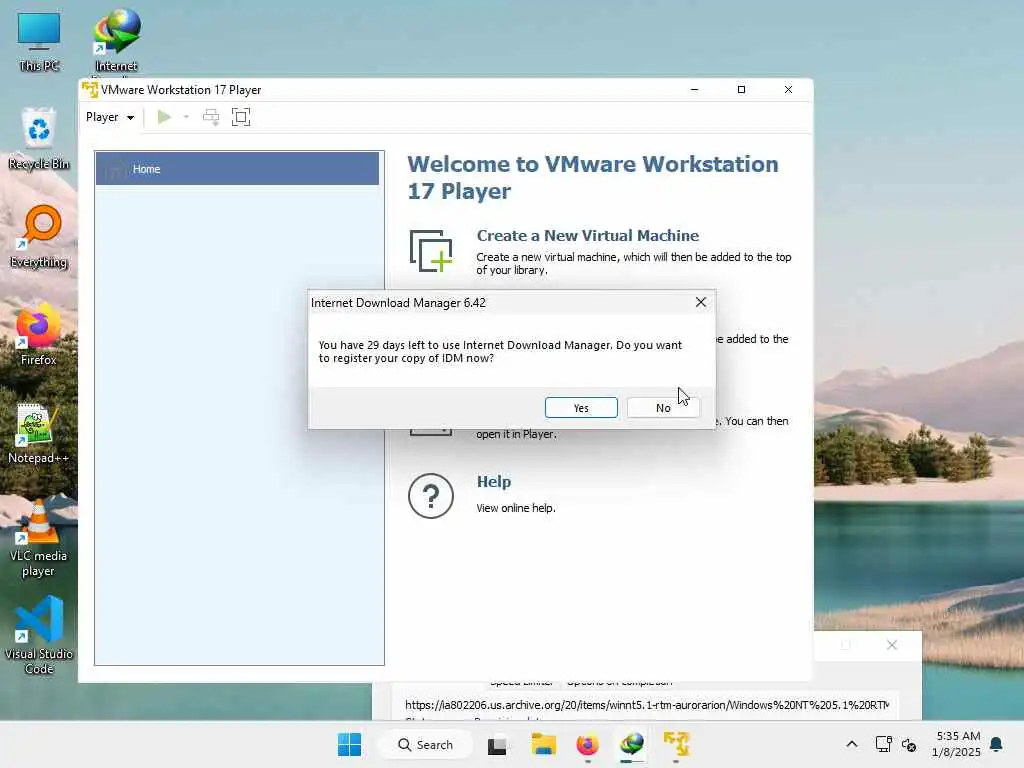
Task: Click archive.org URL in IDM download window
Action: (x=647, y=705)
